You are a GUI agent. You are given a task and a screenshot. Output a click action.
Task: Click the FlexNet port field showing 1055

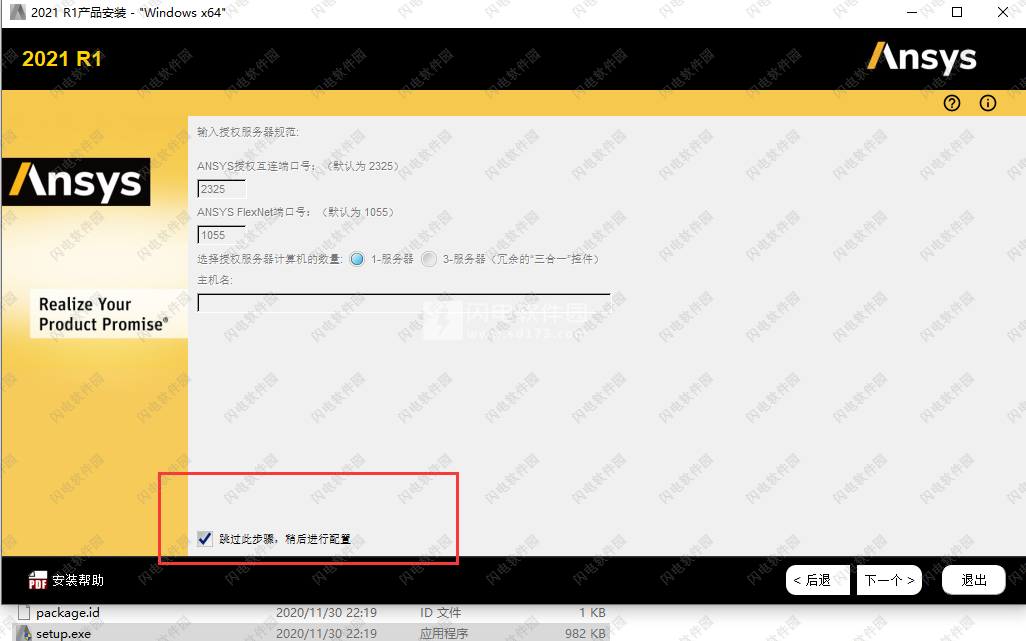coord(222,235)
